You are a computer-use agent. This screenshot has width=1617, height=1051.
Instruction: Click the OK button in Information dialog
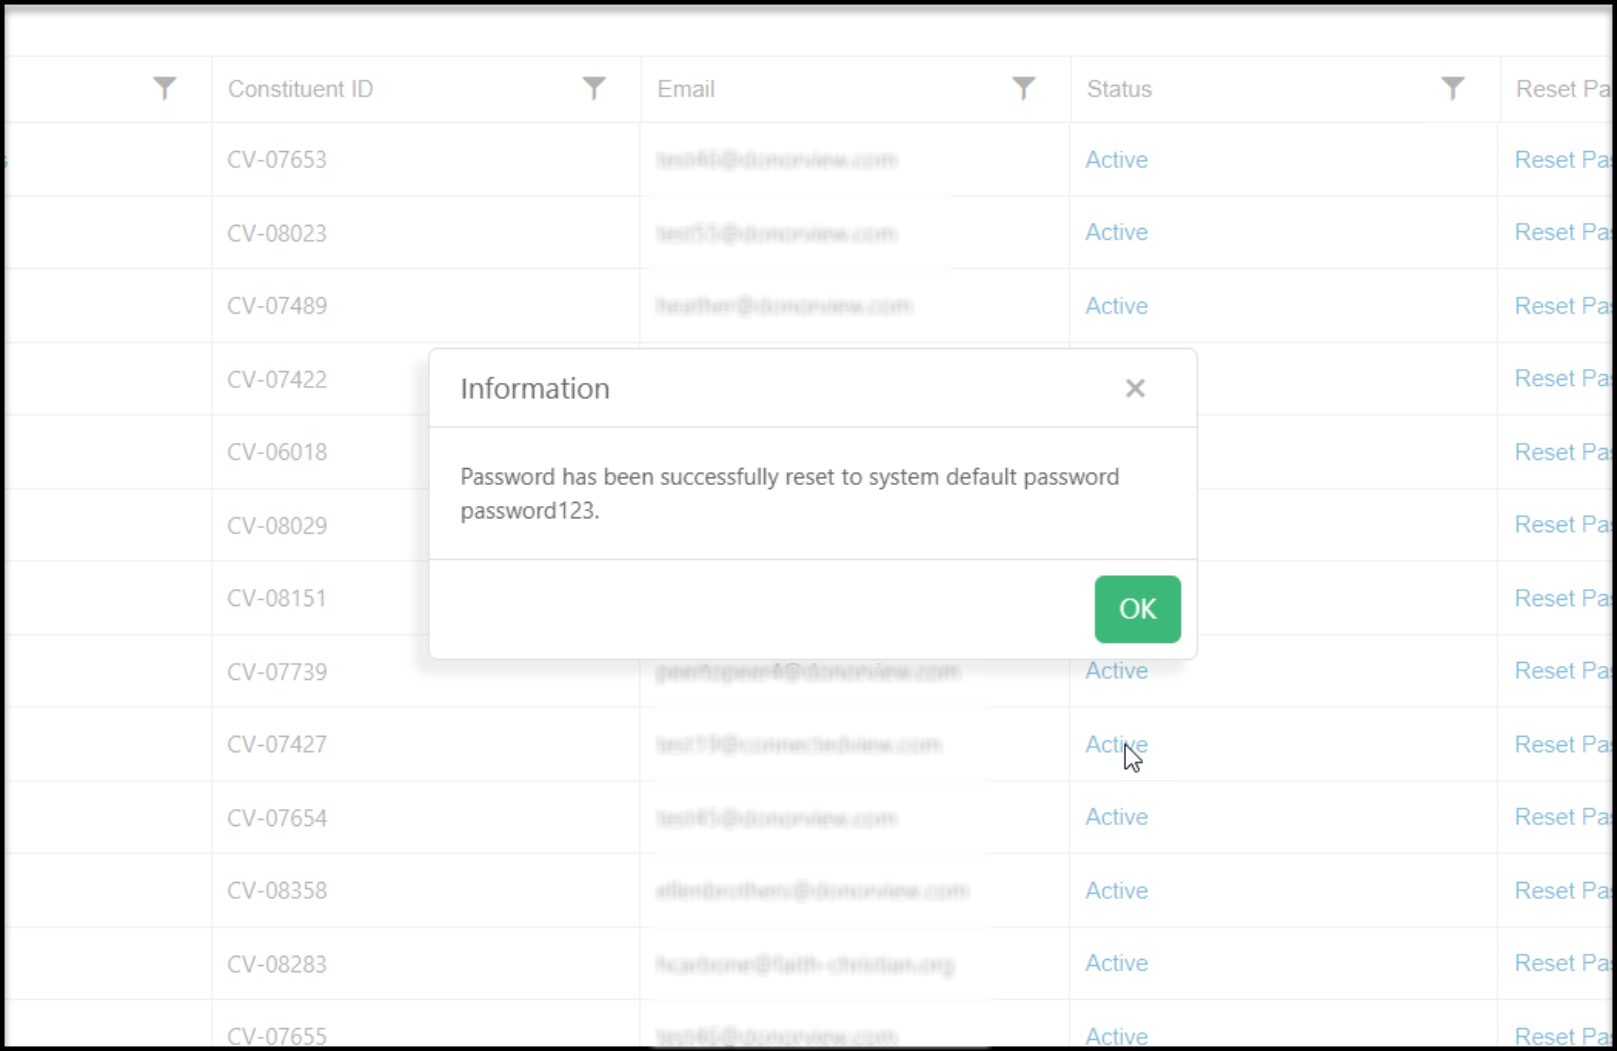1137,609
